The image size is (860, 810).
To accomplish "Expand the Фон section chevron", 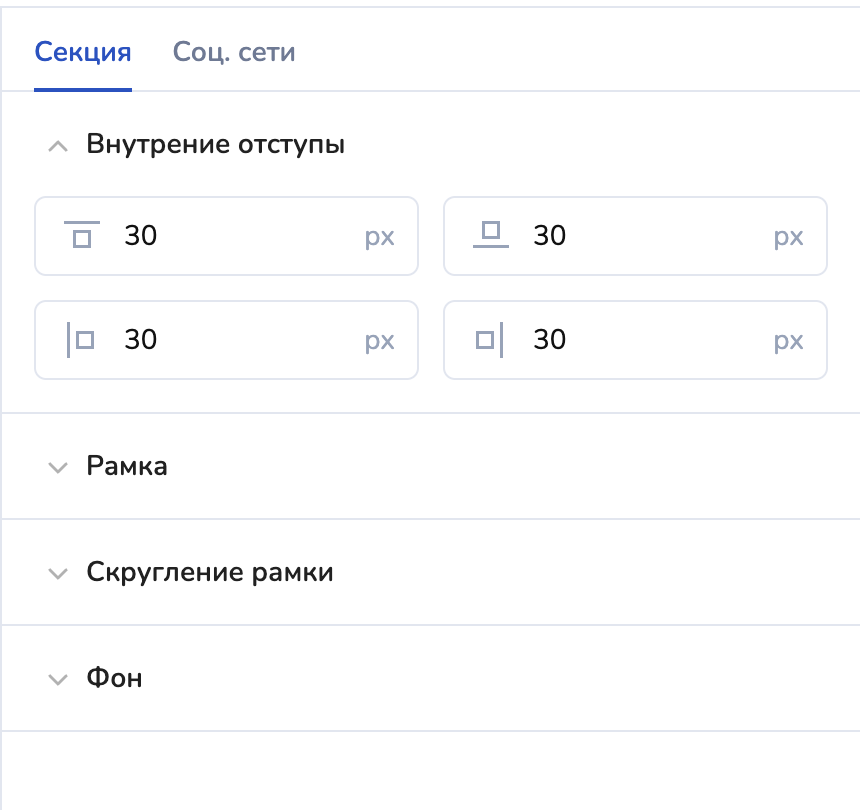I will coord(58,679).
